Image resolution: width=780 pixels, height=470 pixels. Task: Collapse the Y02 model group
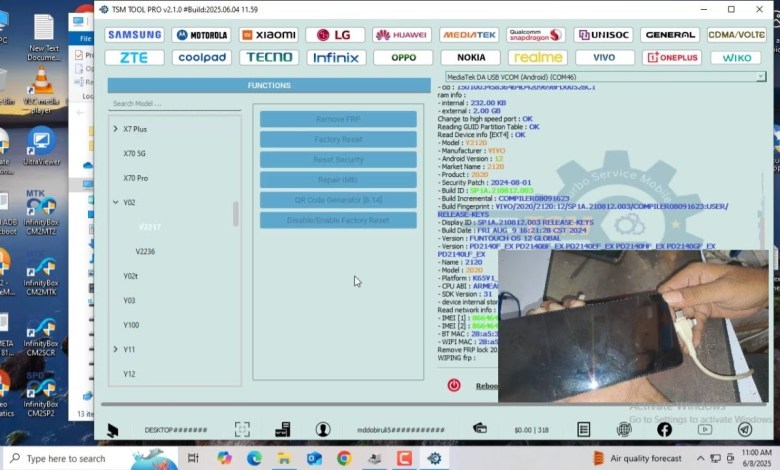(x=116, y=202)
